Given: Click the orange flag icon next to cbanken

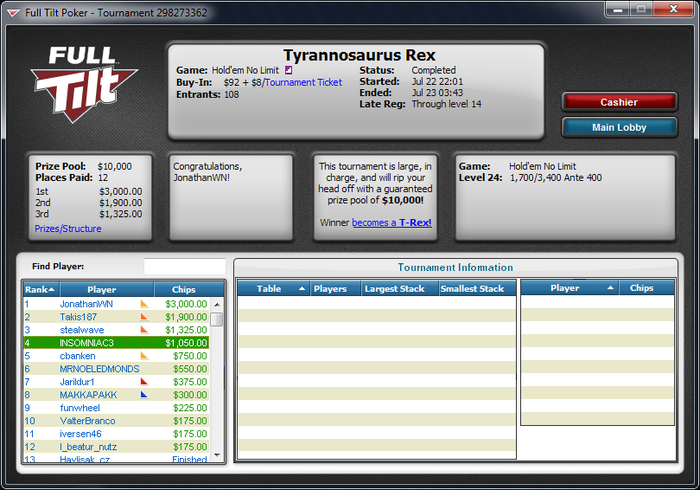Looking at the screenshot, I should pos(144,356).
